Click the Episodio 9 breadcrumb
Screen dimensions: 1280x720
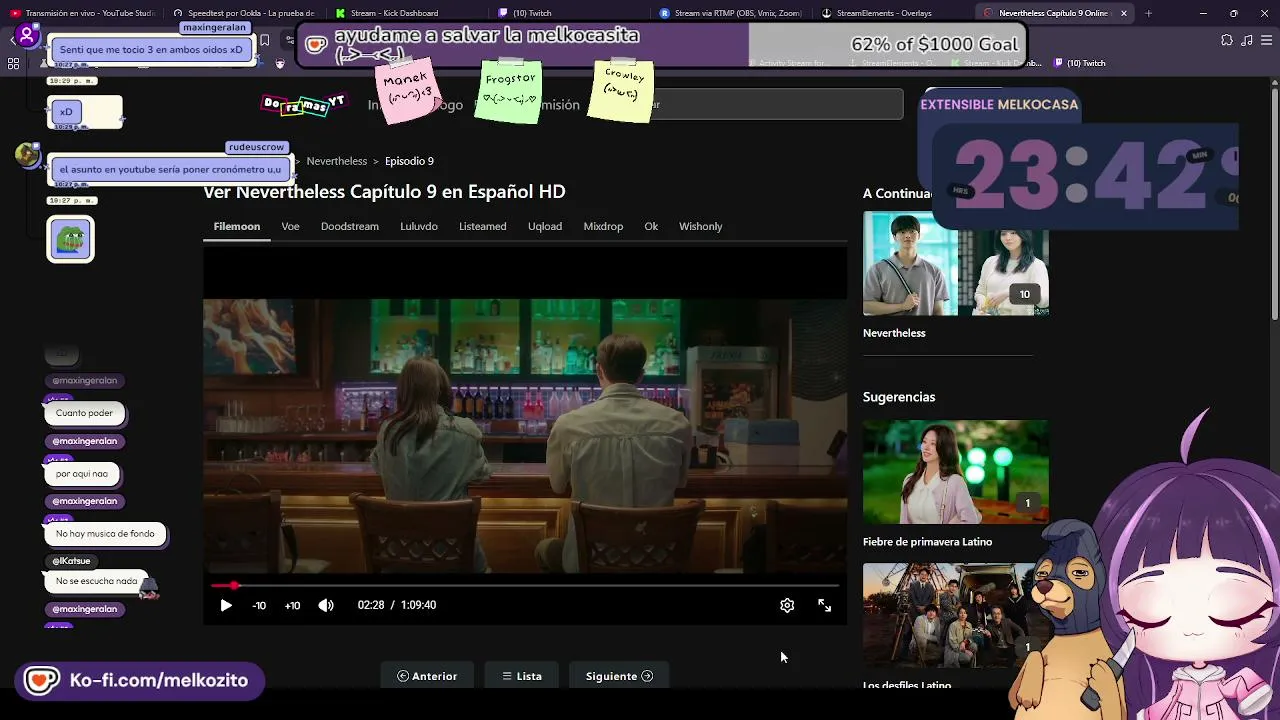(x=409, y=161)
